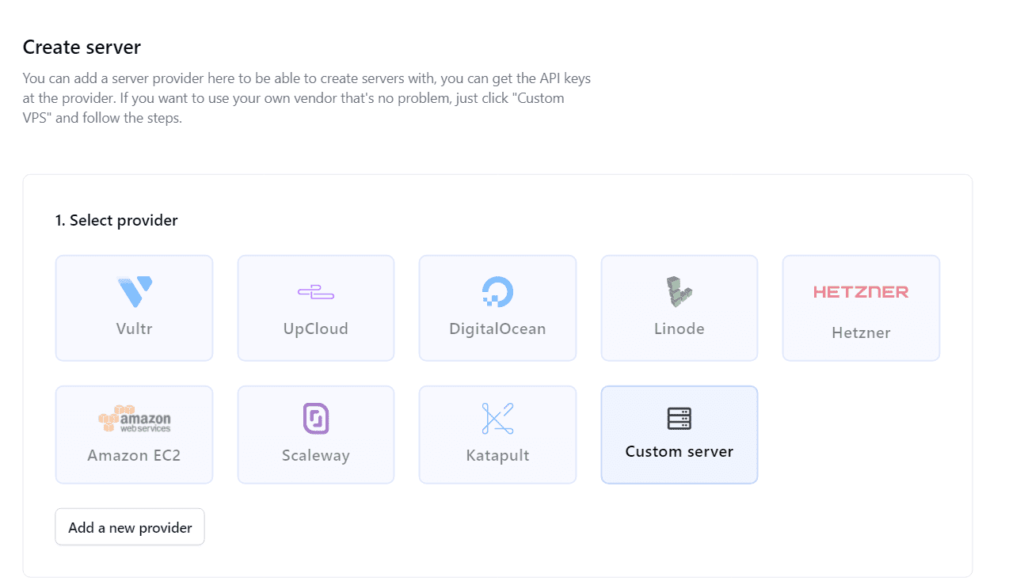Select the Custom server option
1024x581 pixels.
point(679,434)
